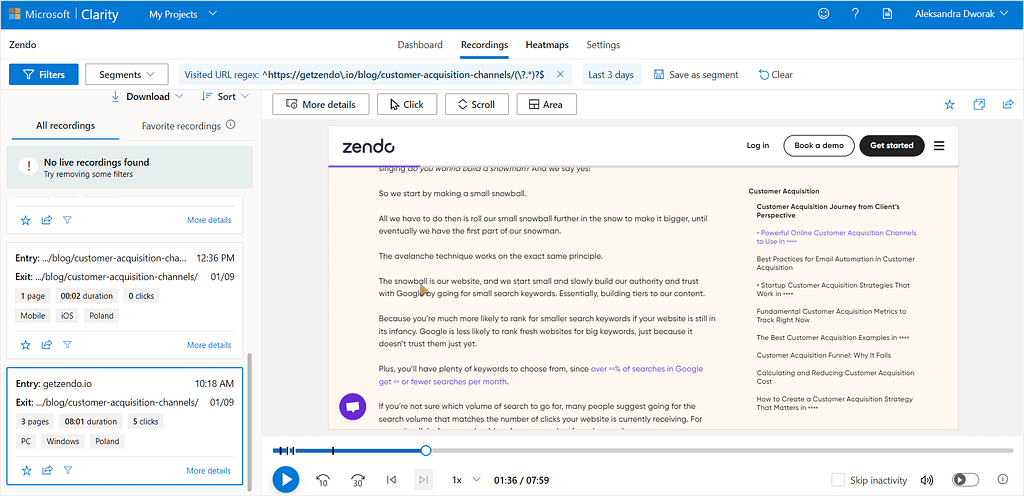Change the Last 3 days date filter
This screenshot has height=496, width=1024.
click(x=611, y=74)
